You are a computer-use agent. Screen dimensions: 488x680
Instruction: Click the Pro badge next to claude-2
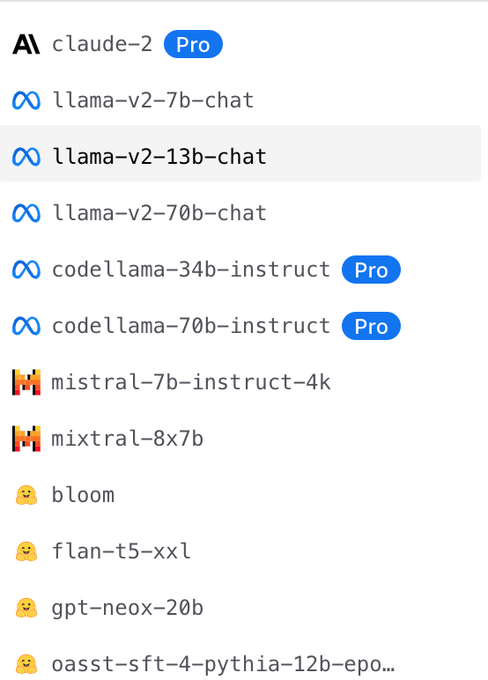click(x=193, y=44)
